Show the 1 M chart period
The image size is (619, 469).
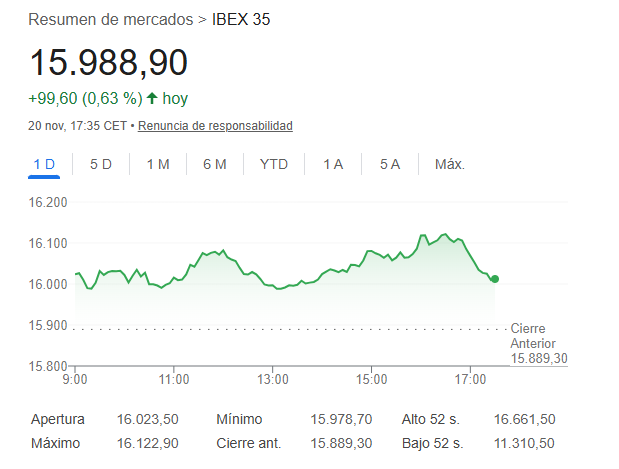tap(158, 164)
